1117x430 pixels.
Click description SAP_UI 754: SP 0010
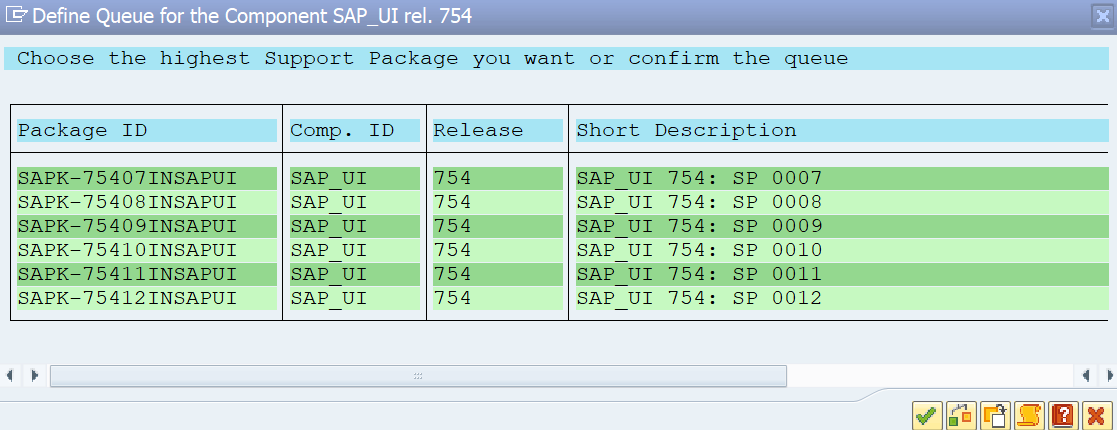tap(843, 251)
